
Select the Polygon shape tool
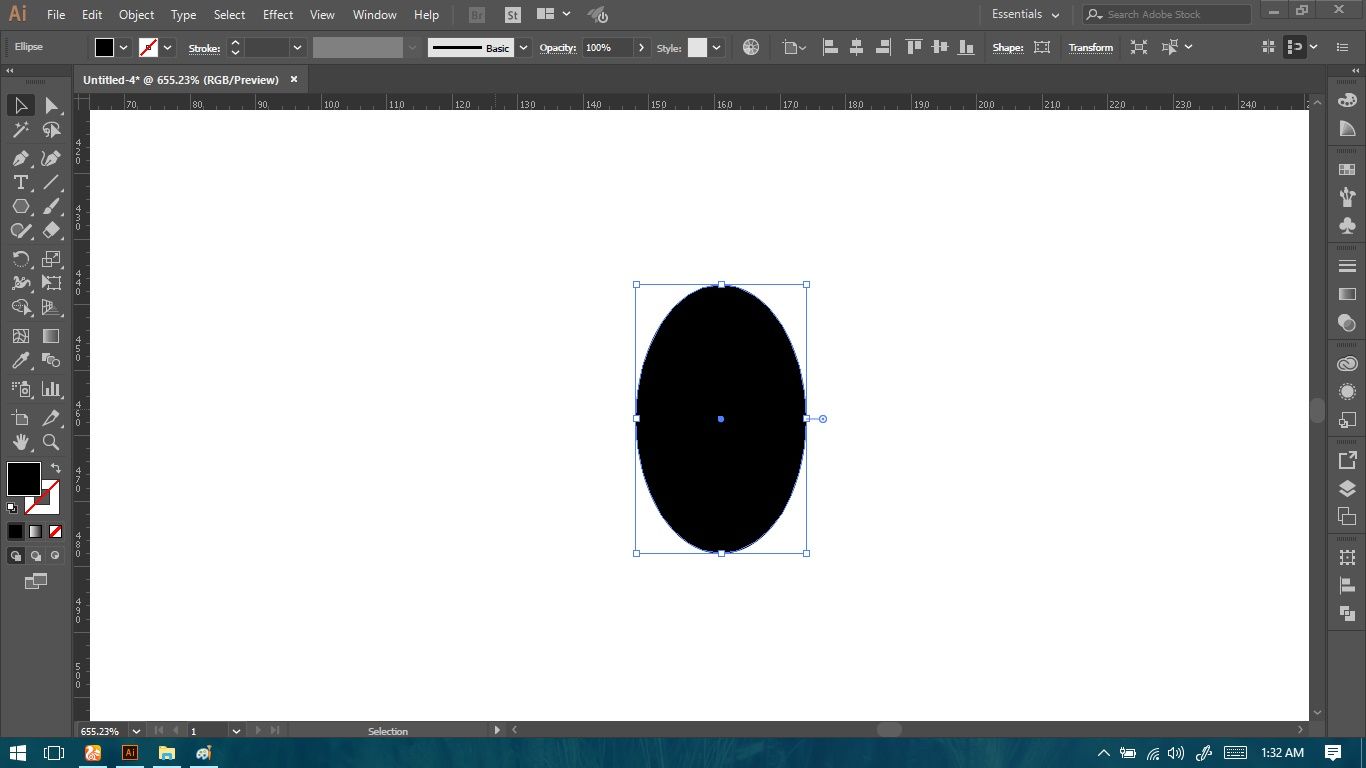(20, 206)
